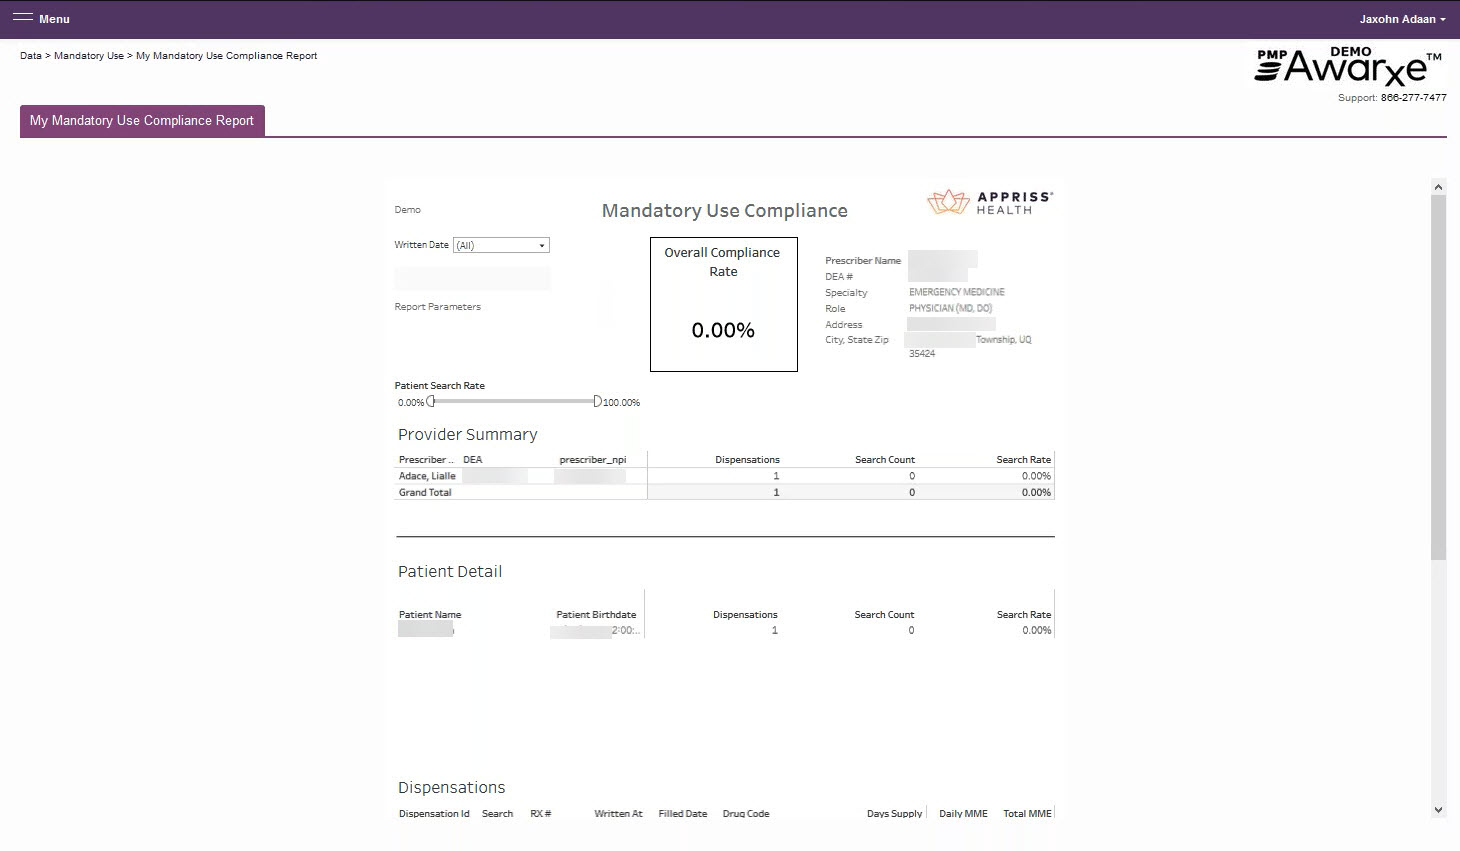This screenshot has width=1460, height=851.
Task: Click the Patient Birthdate column header
Action: pos(596,615)
